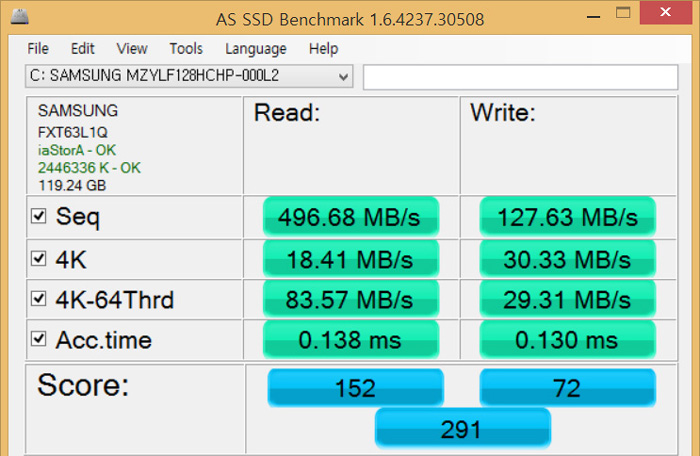Minimize the AS SSD Benchmark window
This screenshot has width=700, height=456.
coord(593,17)
